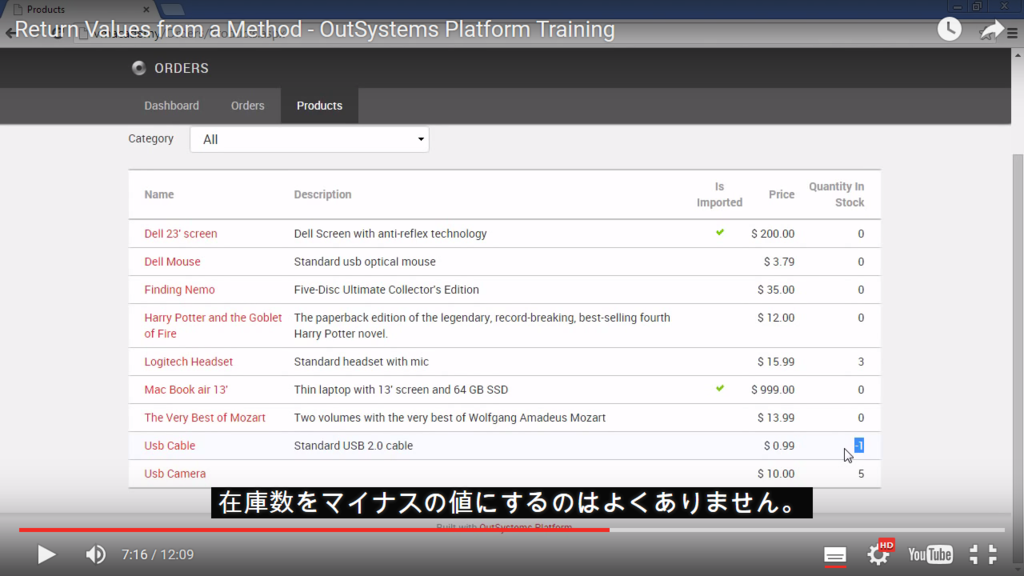Screen dimensions: 1024x576
Task: Click the video title text at top
Action: [x=315, y=29]
